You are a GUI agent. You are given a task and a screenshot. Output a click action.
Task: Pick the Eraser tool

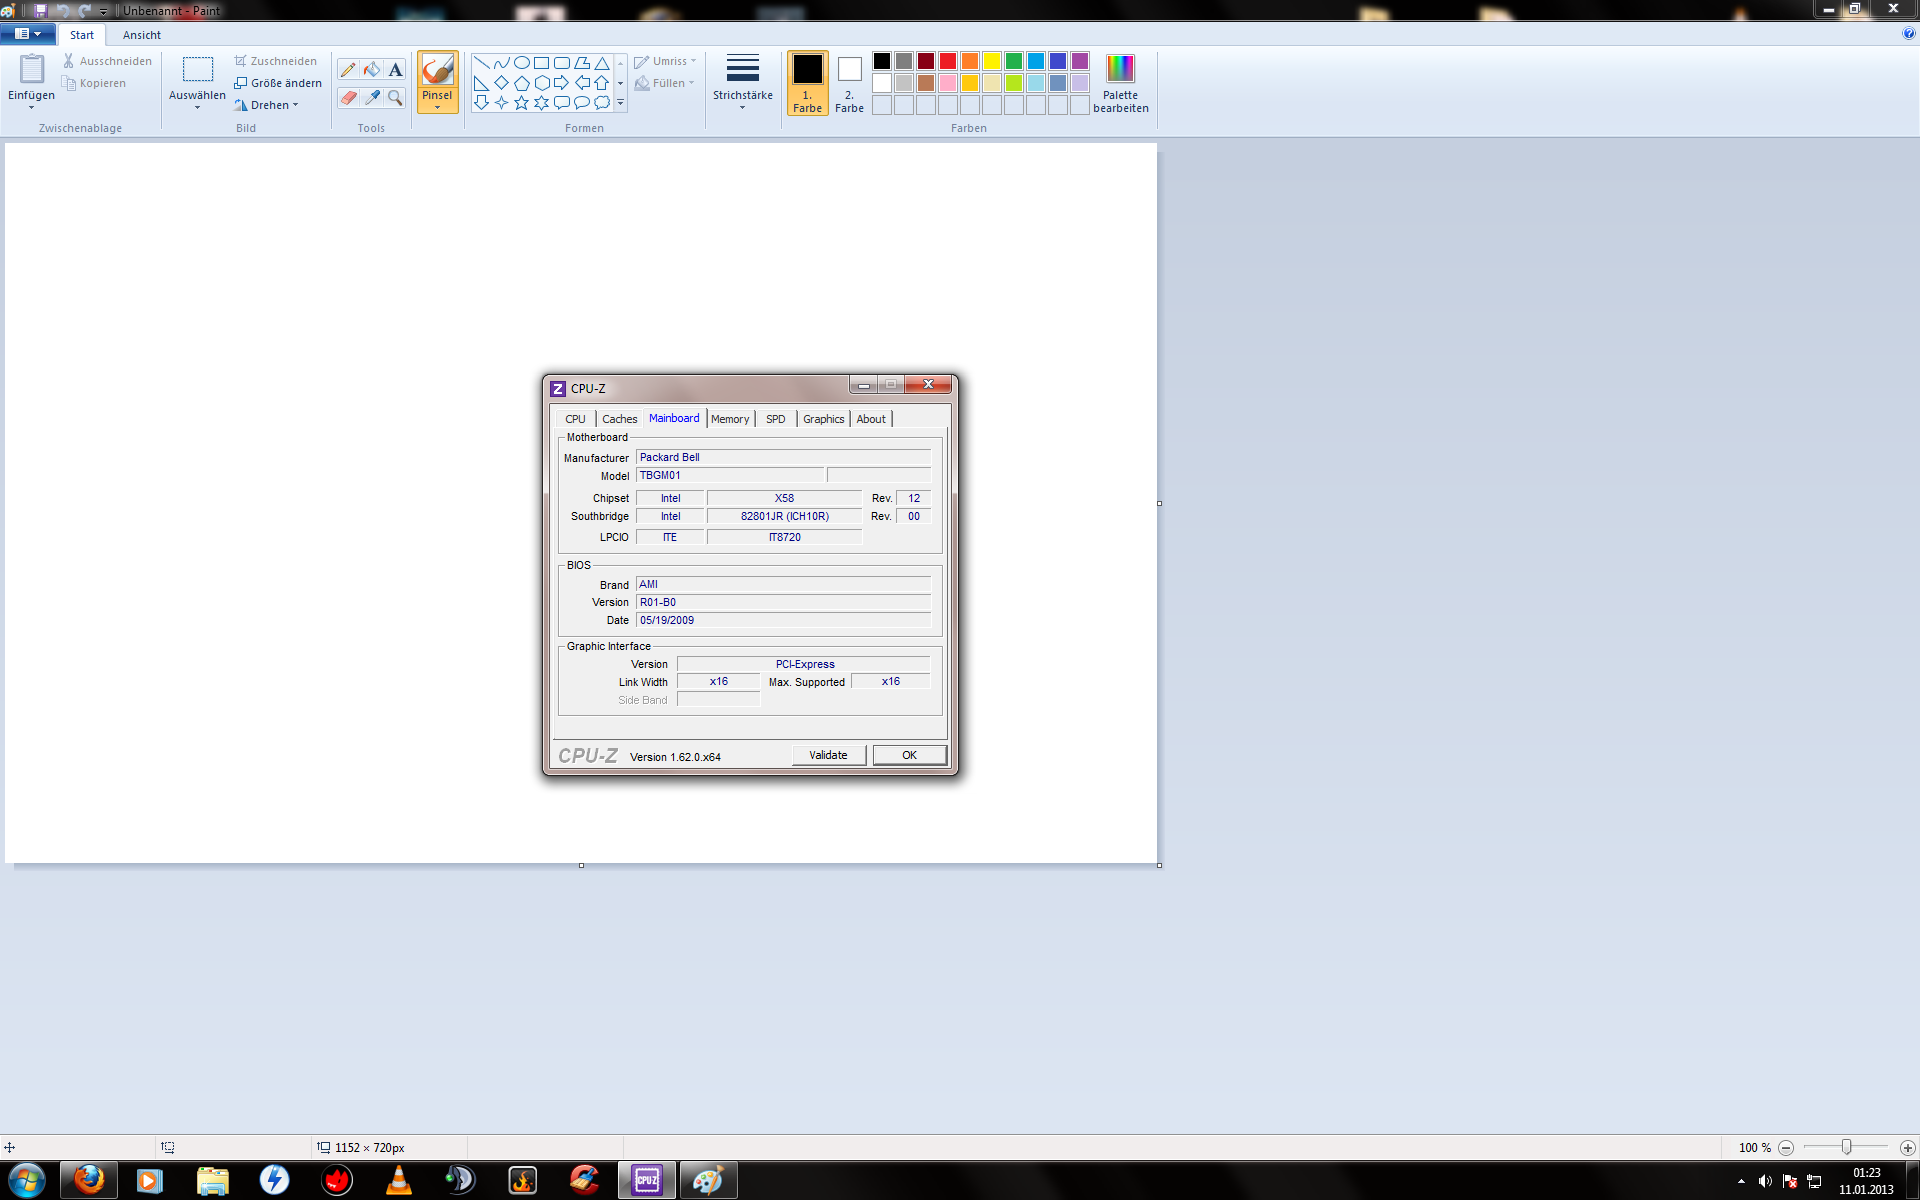pyautogui.click(x=348, y=97)
